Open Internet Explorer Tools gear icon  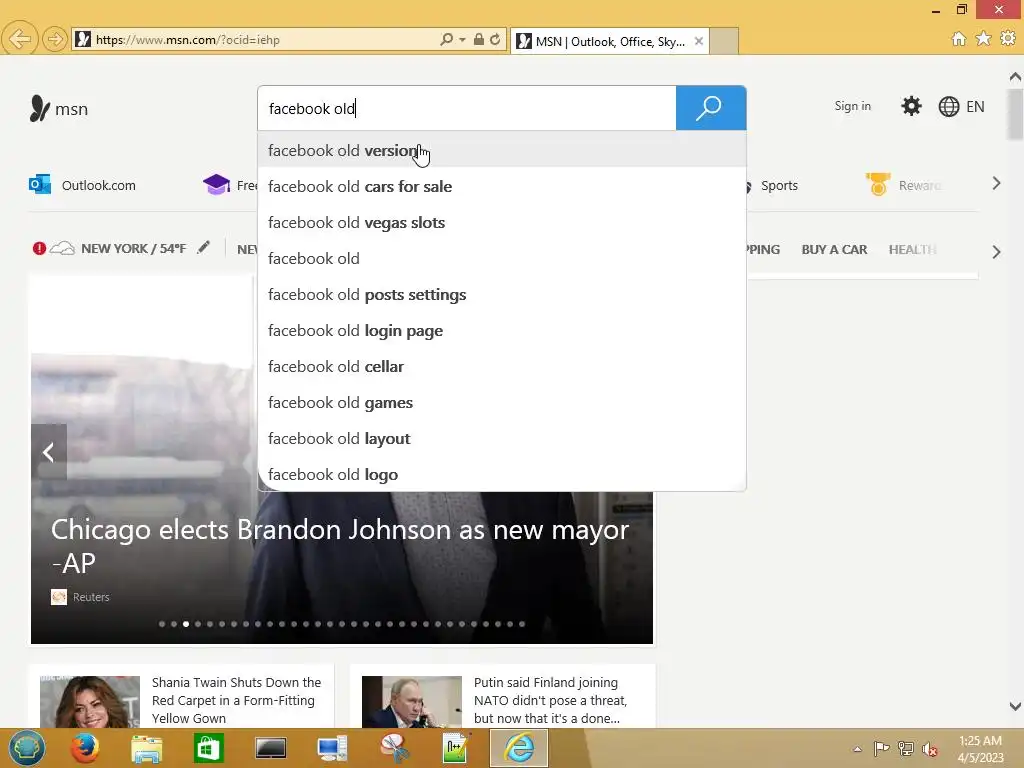1008,39
